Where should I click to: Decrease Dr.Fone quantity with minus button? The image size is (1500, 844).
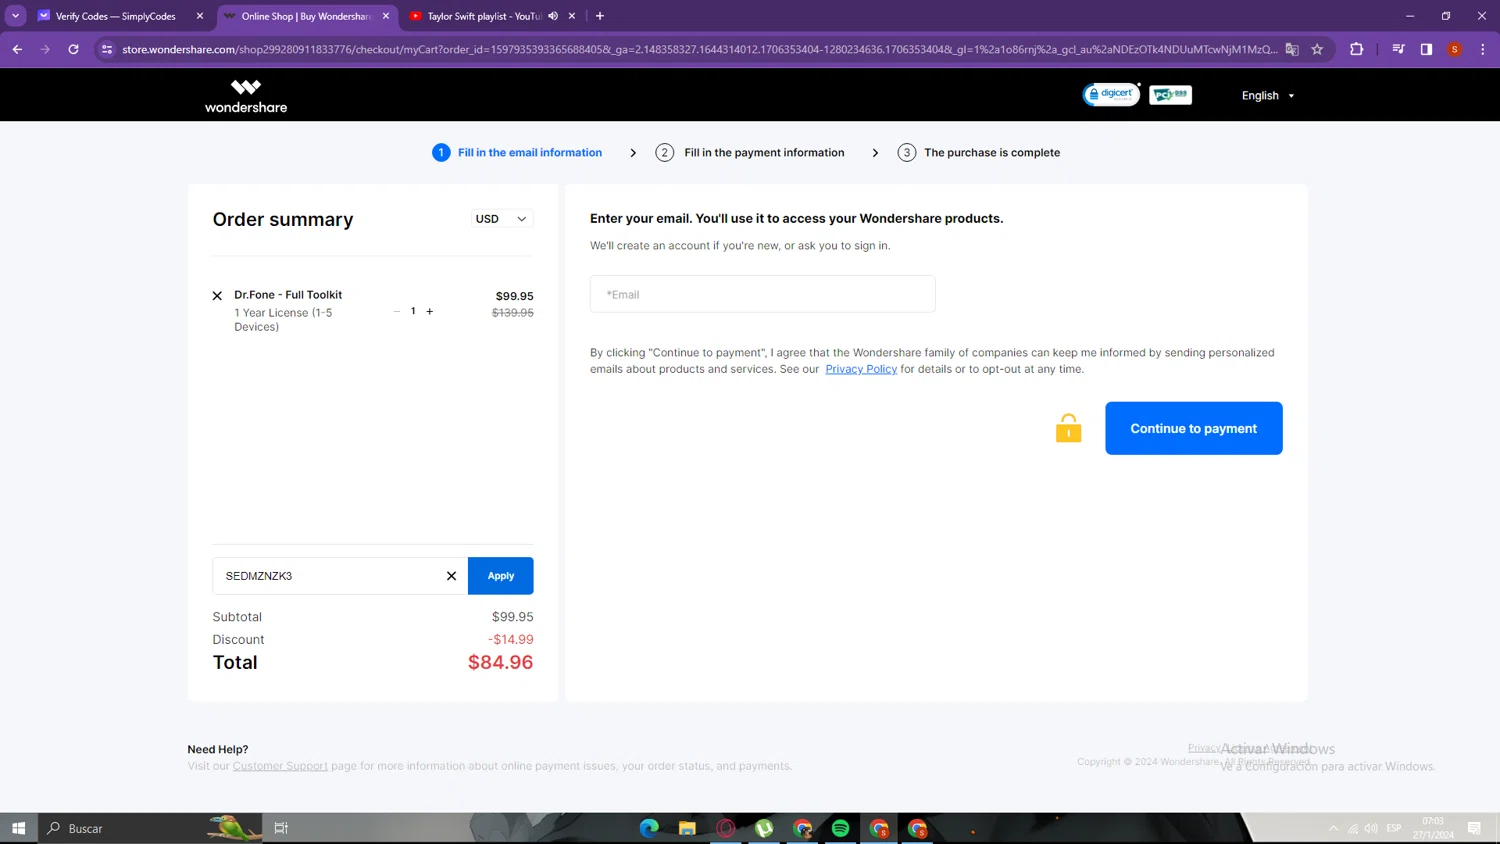pos(397,312)
